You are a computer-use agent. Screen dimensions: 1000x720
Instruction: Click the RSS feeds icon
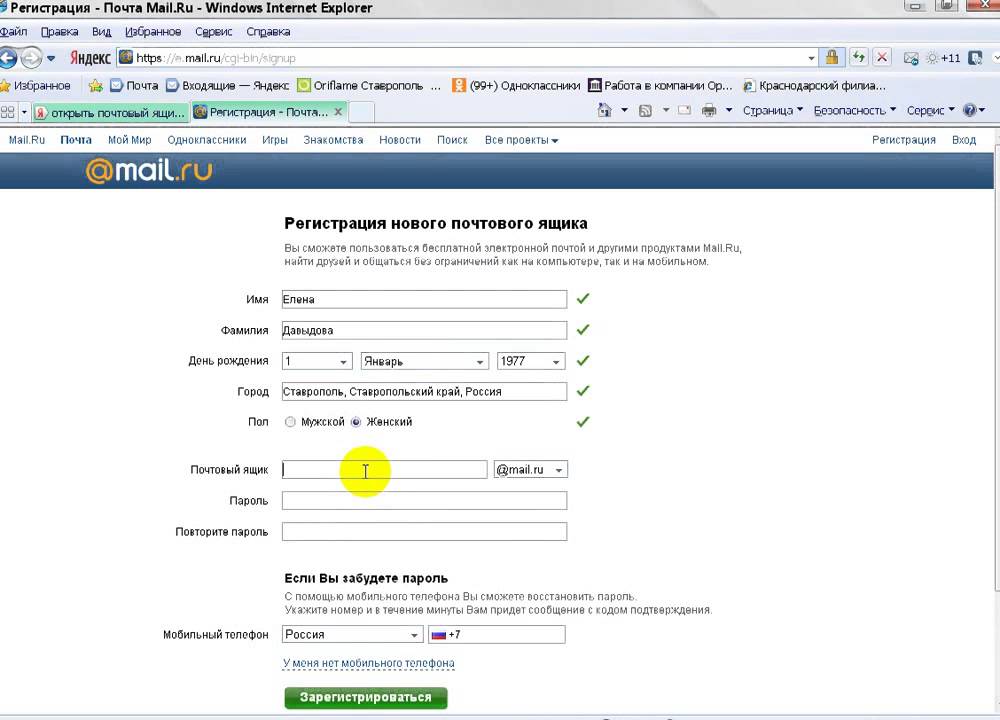click(645, 110)
